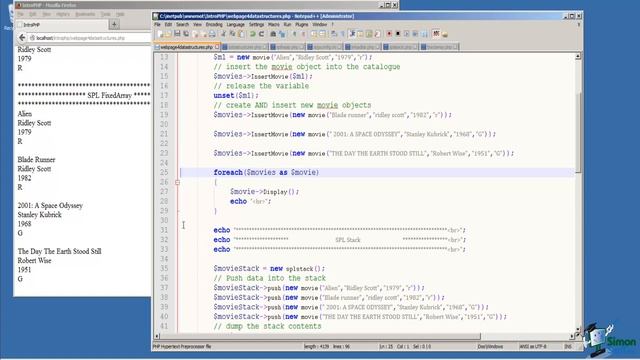This screenshot has width=640, height=360.
Task: Click the 'unset($m1);' code line
Action: (x=236, y=95)
